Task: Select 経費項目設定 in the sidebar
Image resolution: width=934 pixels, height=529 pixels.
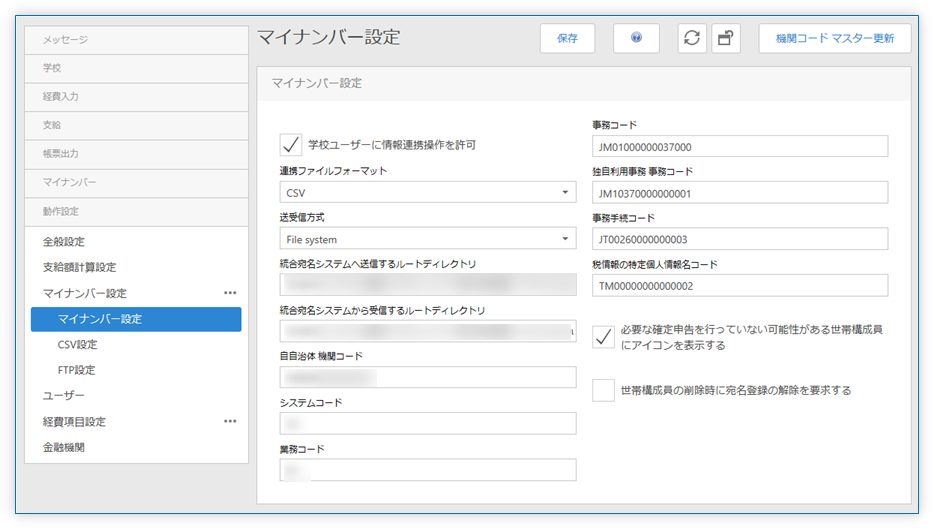Action: tap(74, 422)
